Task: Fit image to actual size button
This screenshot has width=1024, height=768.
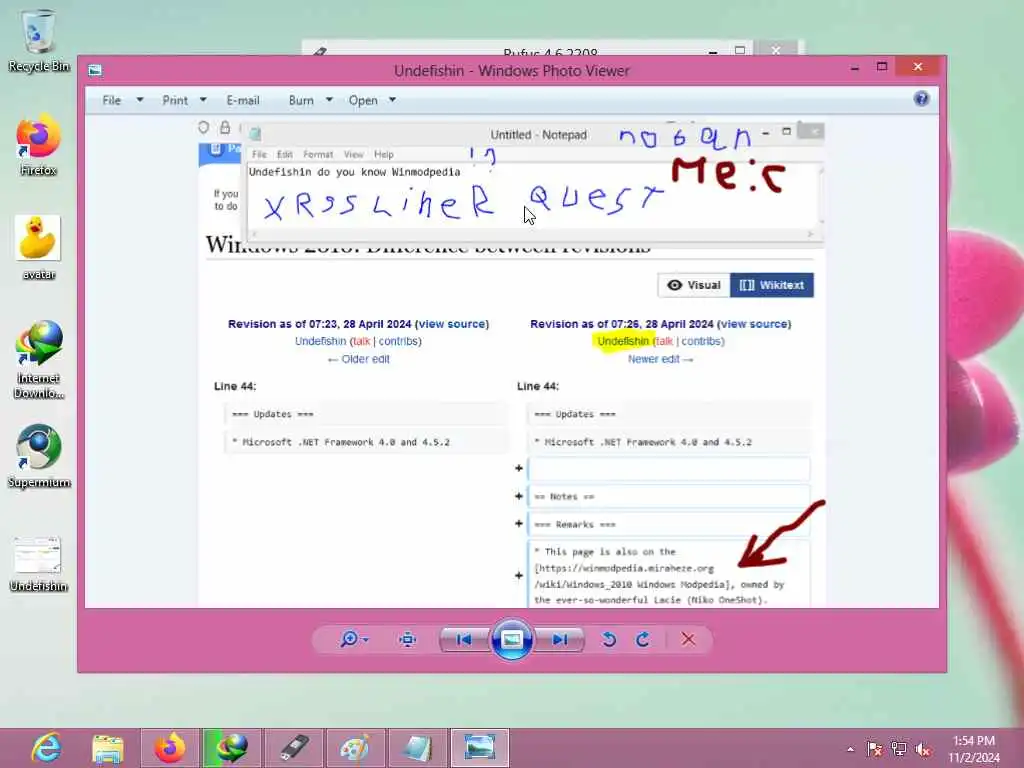Action: pos(408,639)
